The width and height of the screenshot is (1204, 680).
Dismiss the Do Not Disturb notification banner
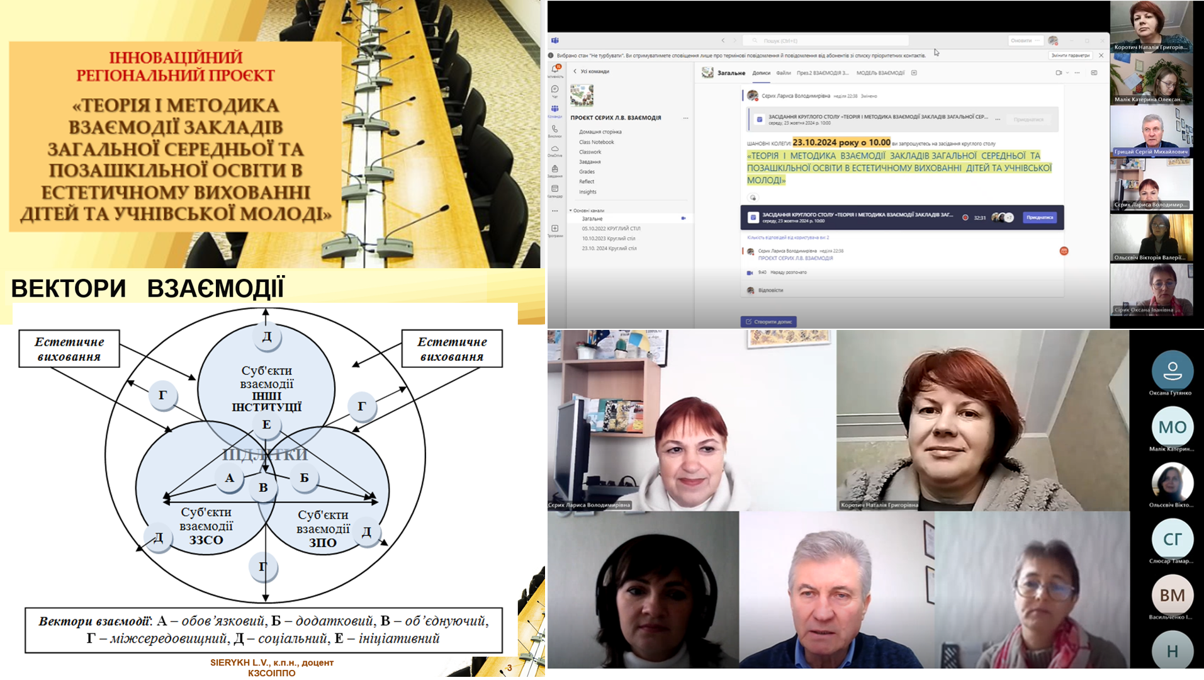pos(1101,55)
